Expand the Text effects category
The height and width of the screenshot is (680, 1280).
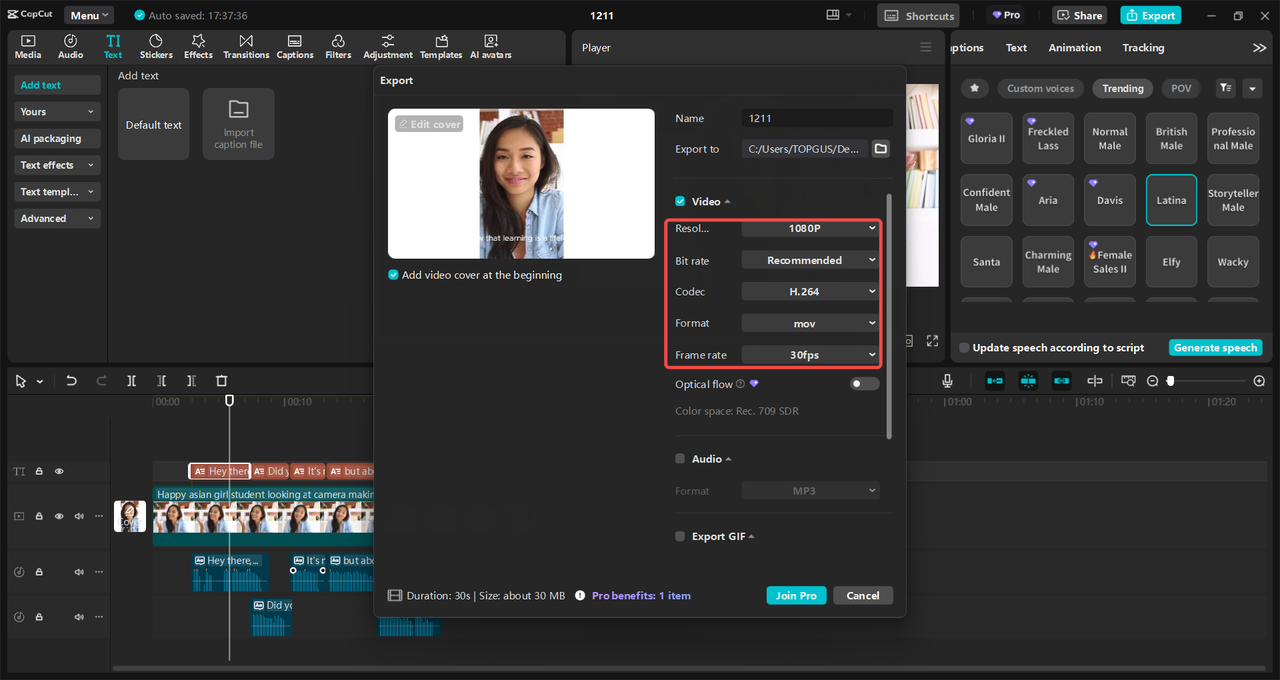57,165
